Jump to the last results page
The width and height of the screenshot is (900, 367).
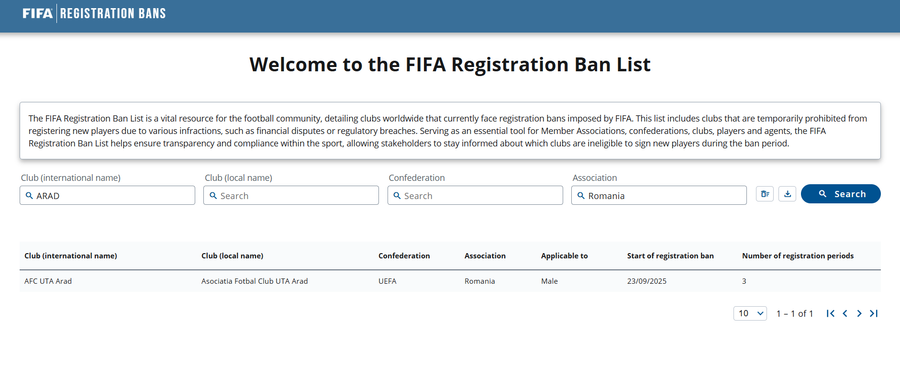(x=874, y=314)
